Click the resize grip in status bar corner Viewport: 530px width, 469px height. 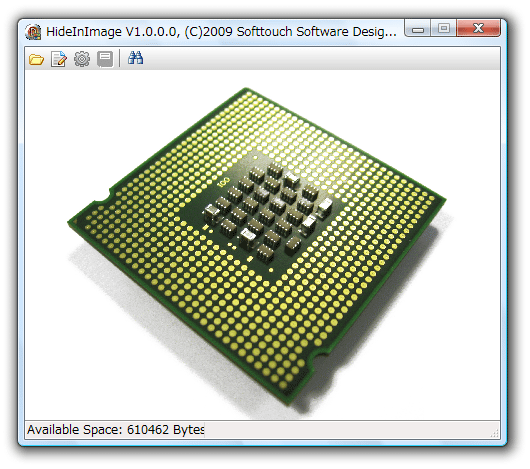pyautogui.click(x=495, y=433)
